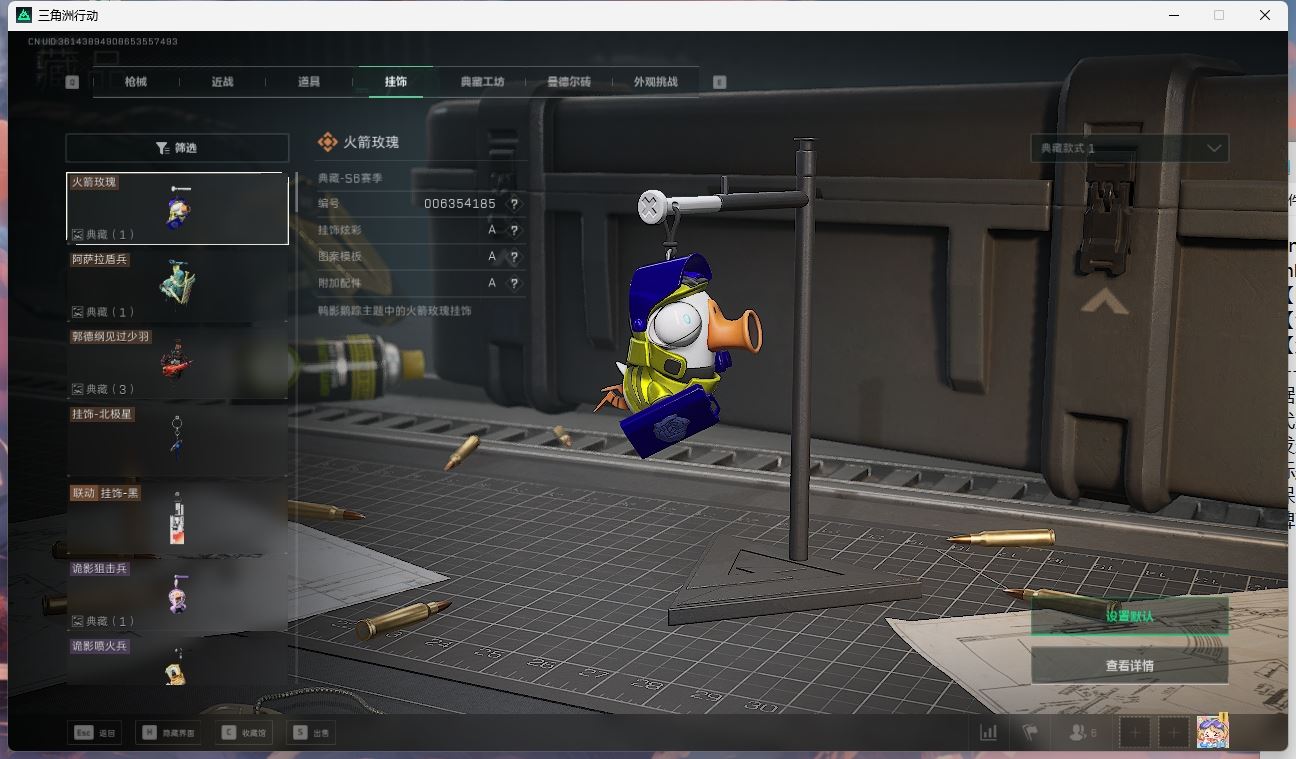
Task: Click the help icon beside 编号 serial number
Action: (514, 204)
